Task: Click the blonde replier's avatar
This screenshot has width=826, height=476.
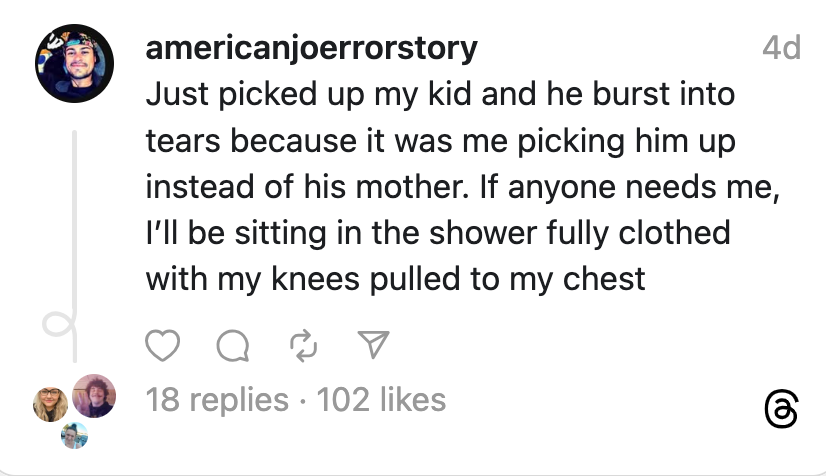Action: 52,400
